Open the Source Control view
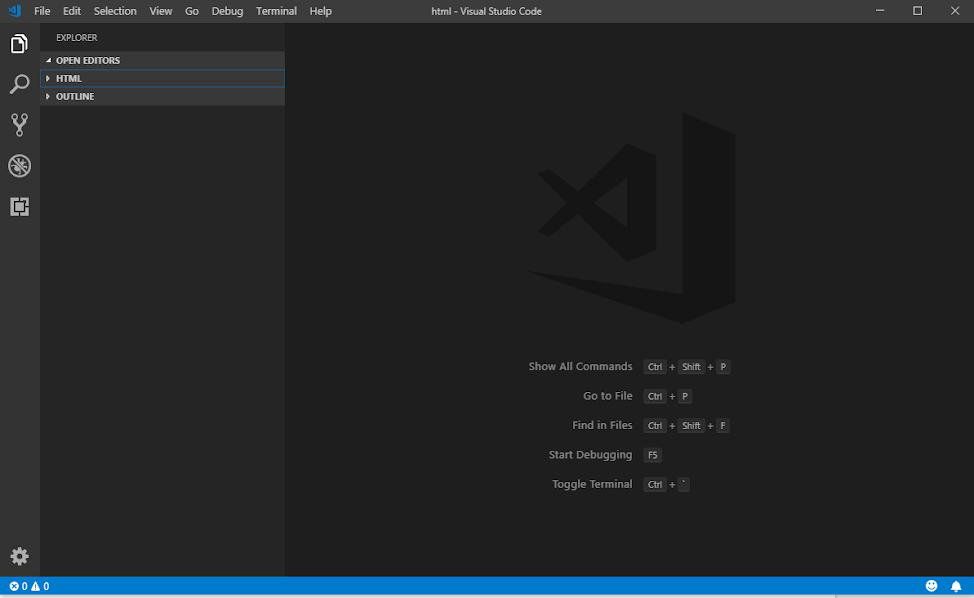The height and width of the screenshot is (598, 974). tap(19, 125)
